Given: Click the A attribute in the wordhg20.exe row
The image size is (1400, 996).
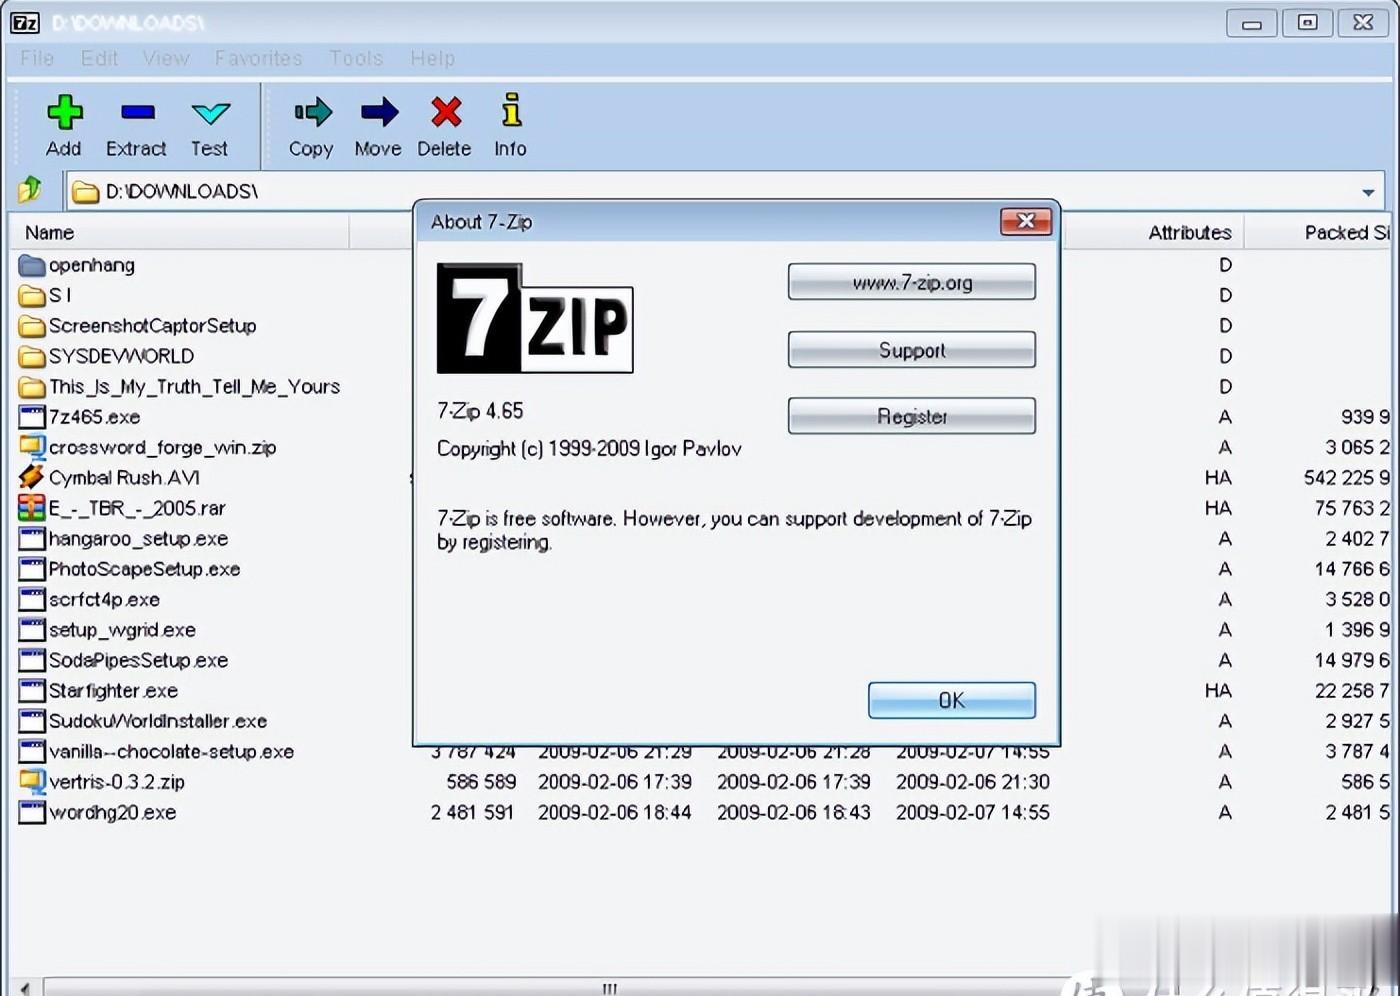Looking at the screenshot, I should (1225, 813).
